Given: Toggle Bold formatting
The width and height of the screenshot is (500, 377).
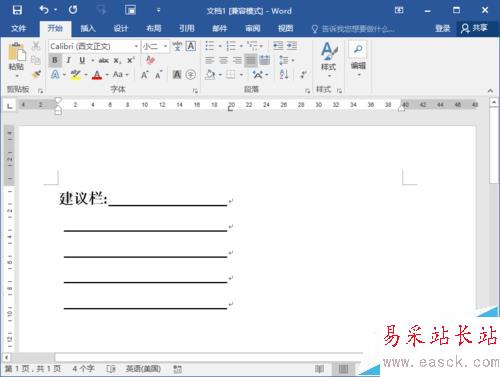Looking at the screenshot, I should click(55, 60).
